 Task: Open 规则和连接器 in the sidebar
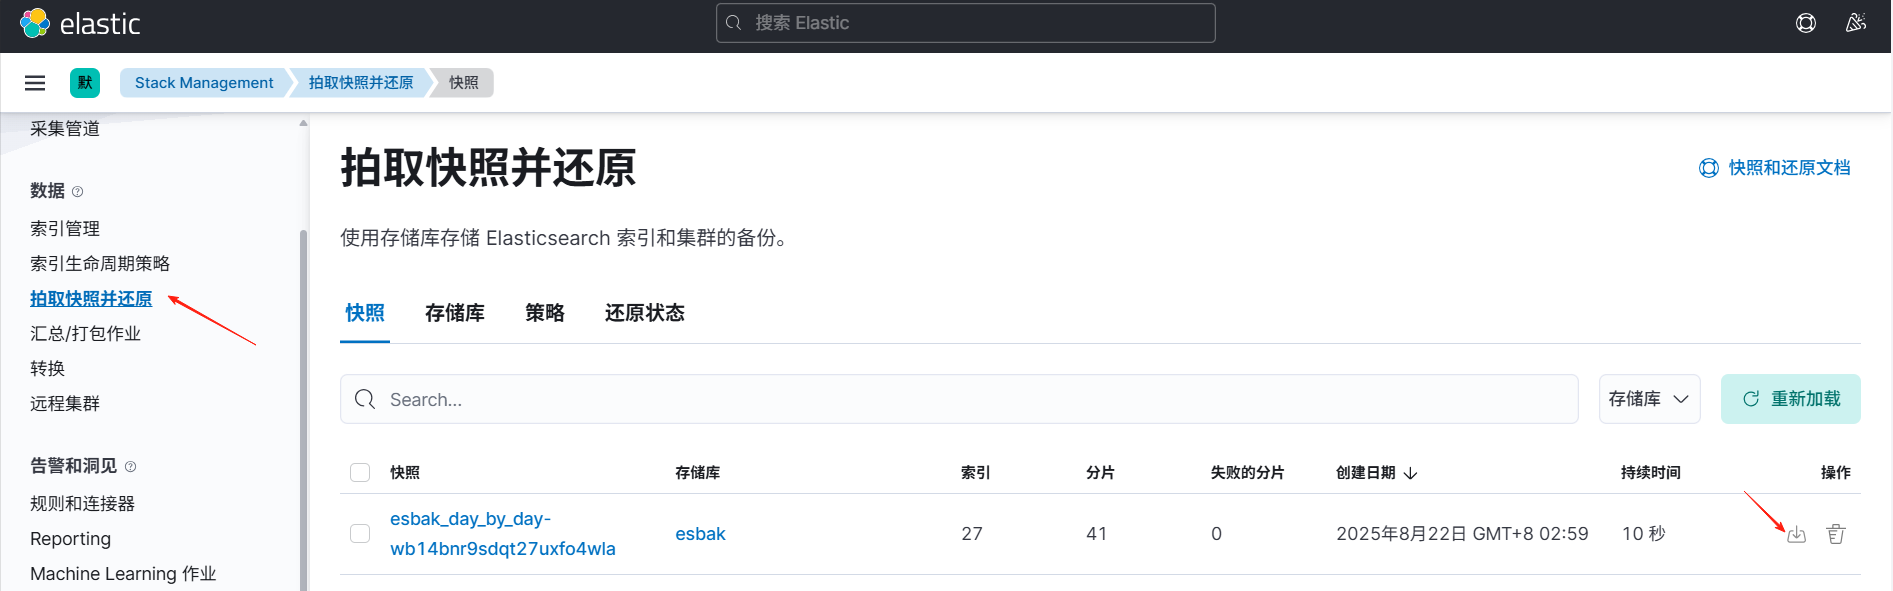pyautogui.click(x=82, y=504)
